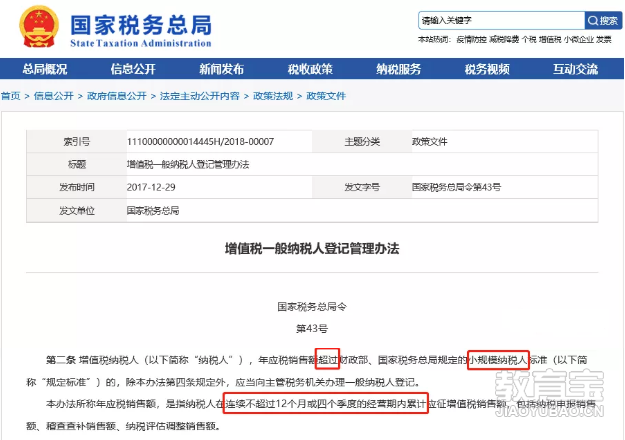Select the index number 11100000000014445H/2018-00007
This screenshot has width=625, height=440.
[200, 141]
